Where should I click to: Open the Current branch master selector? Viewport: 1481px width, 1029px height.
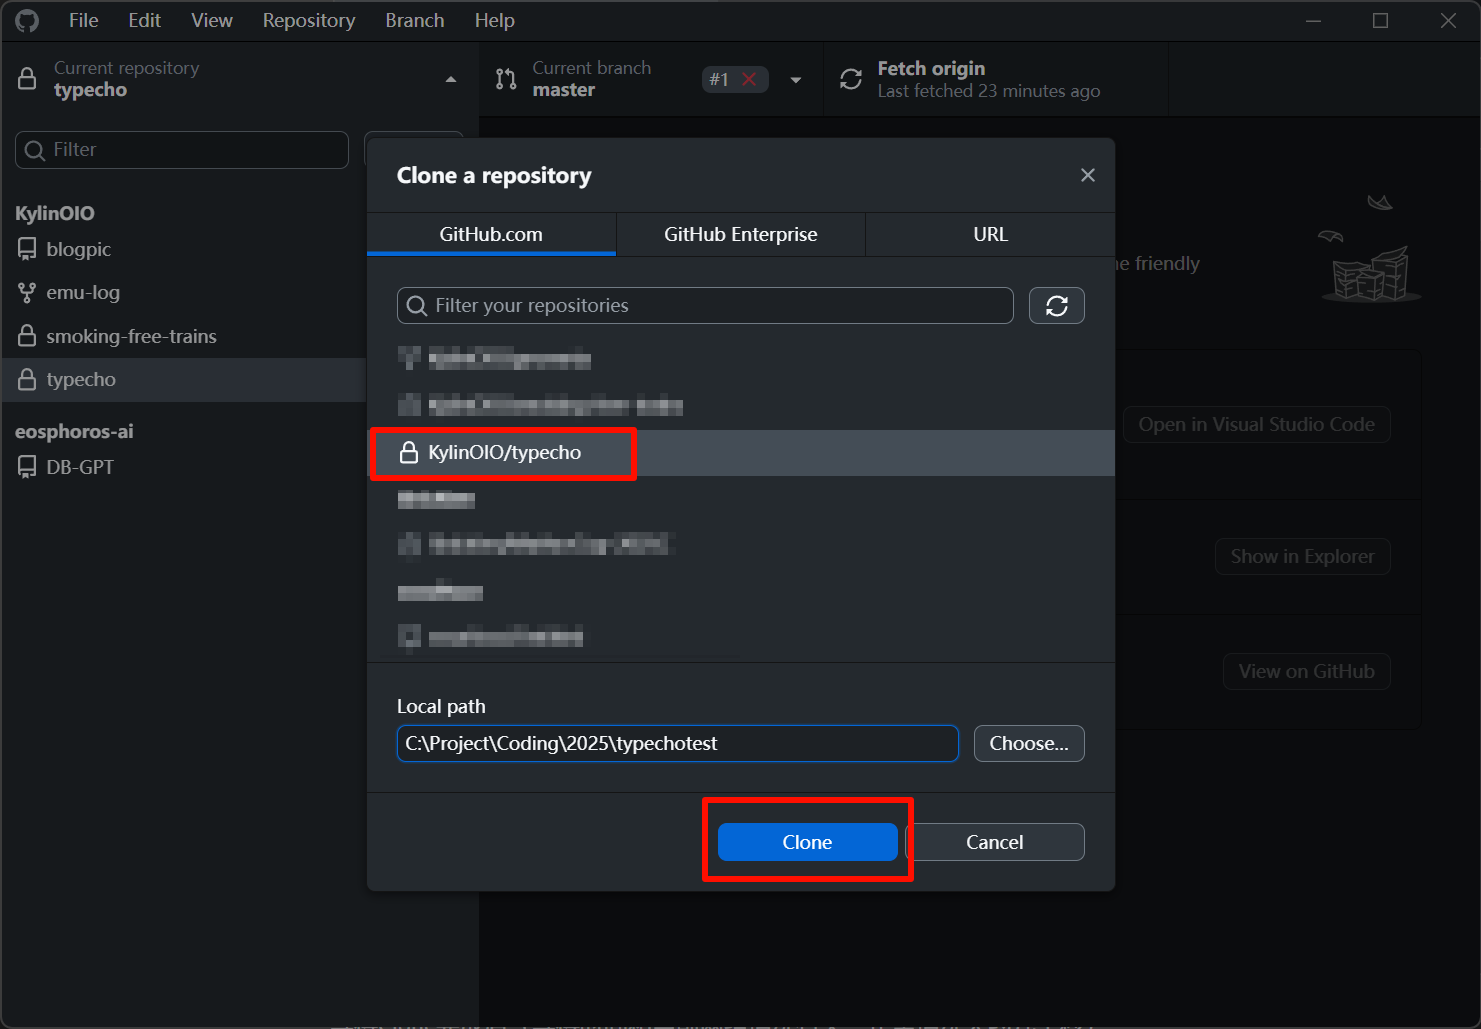pos(651,79)
